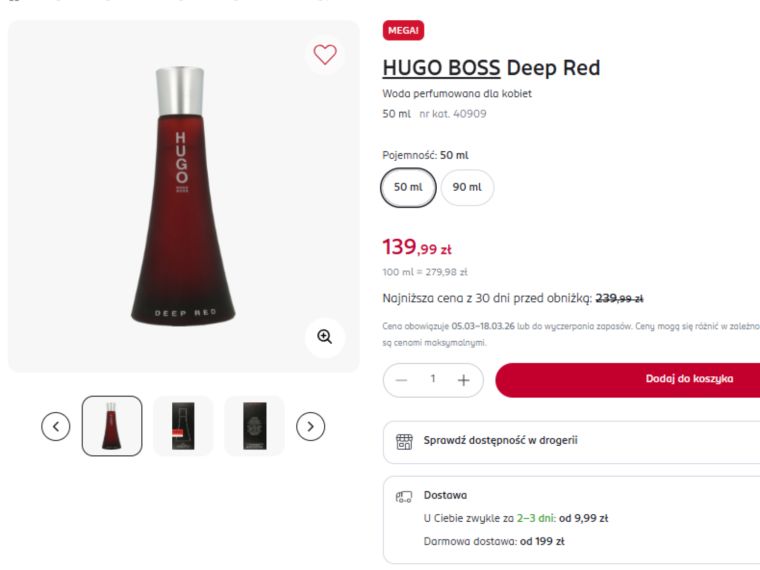Open the HUGO BOSS brand link
Screen dimensions: 760x570
pos(441,68)
